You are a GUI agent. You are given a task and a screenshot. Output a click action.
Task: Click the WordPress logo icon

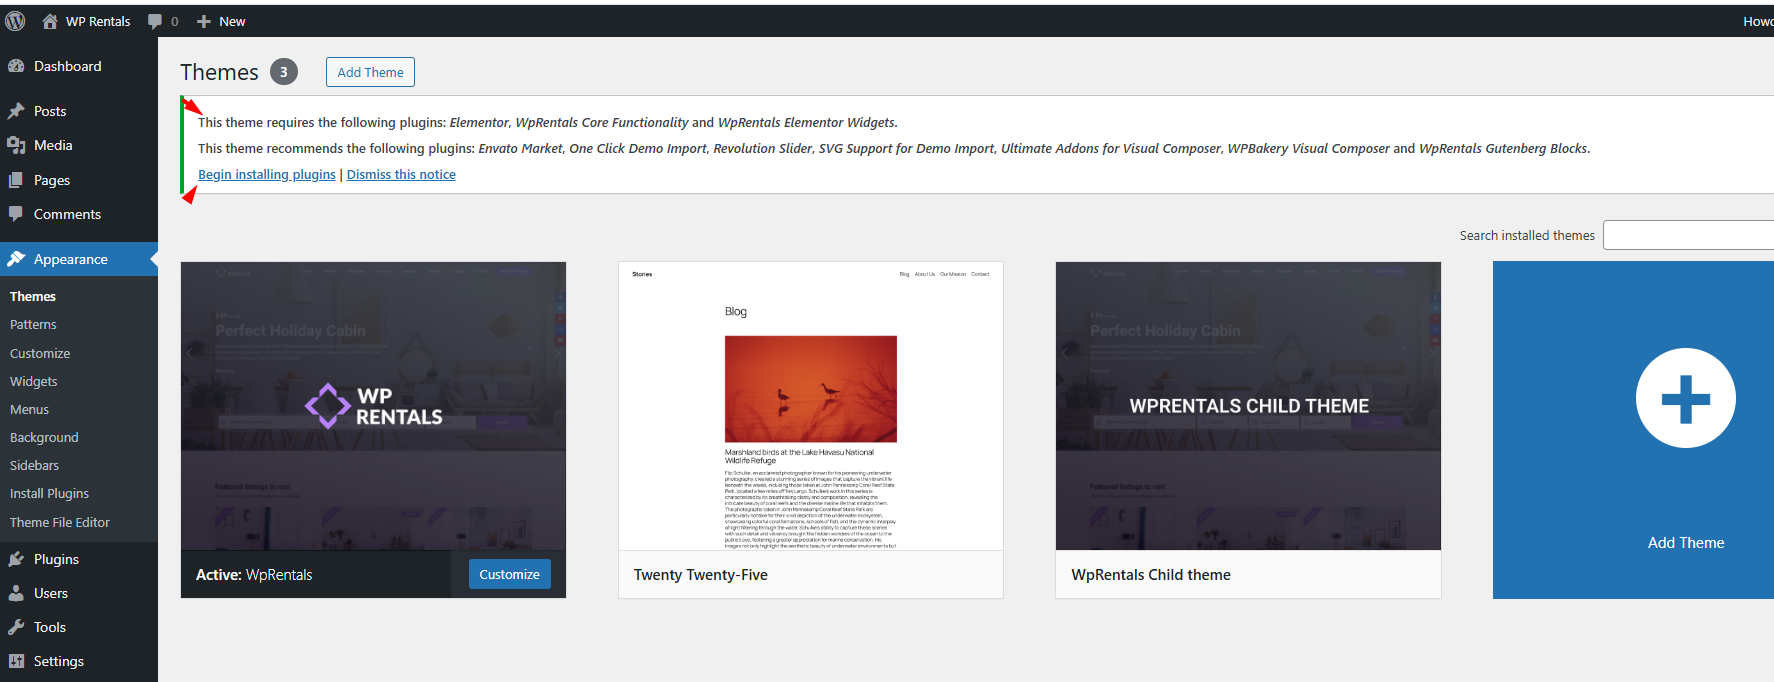coord(15,21)
